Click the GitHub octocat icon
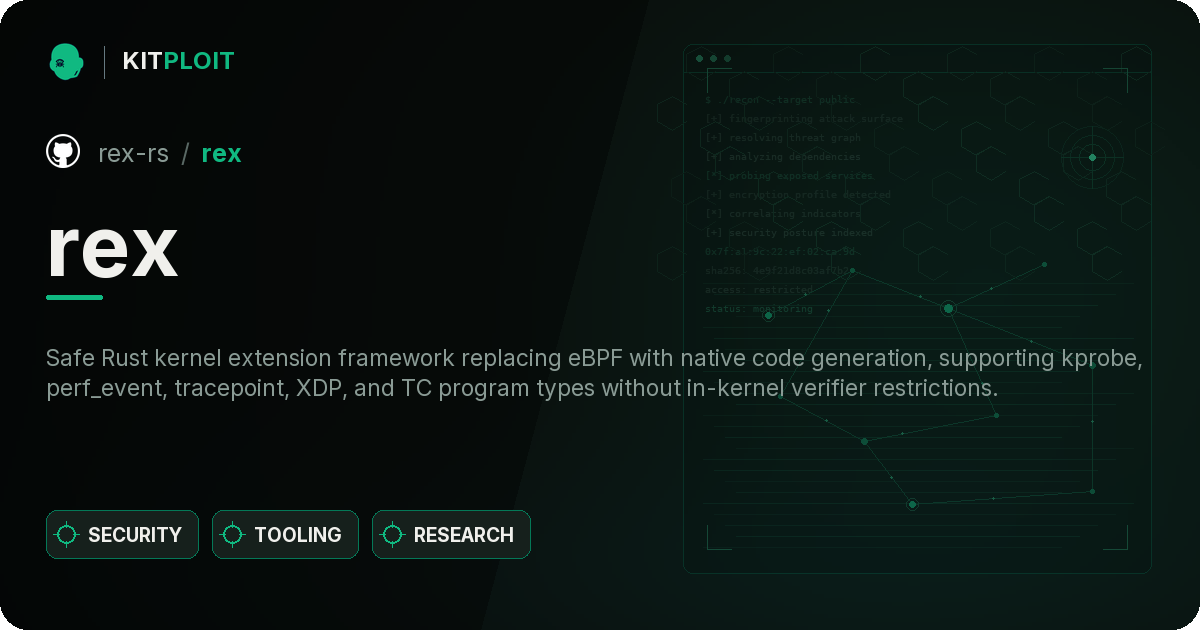 tap(63, 152)
